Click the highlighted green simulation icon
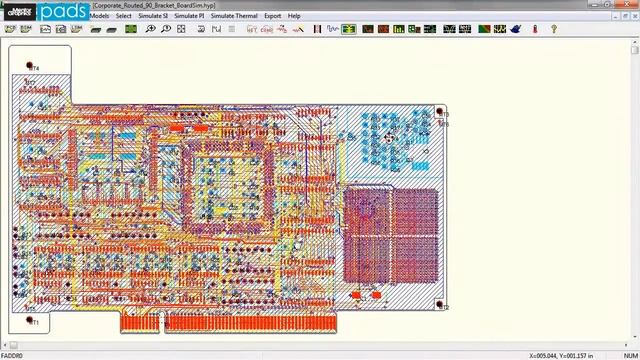 point(349,29)
